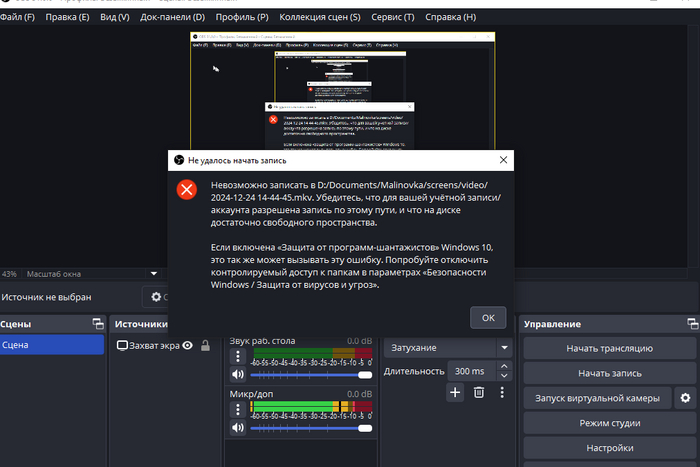700x467 pixels.
Task: Close the 'Не удалось начать запись' dialog
Action: pyautogui.click(x=502, y=159)
